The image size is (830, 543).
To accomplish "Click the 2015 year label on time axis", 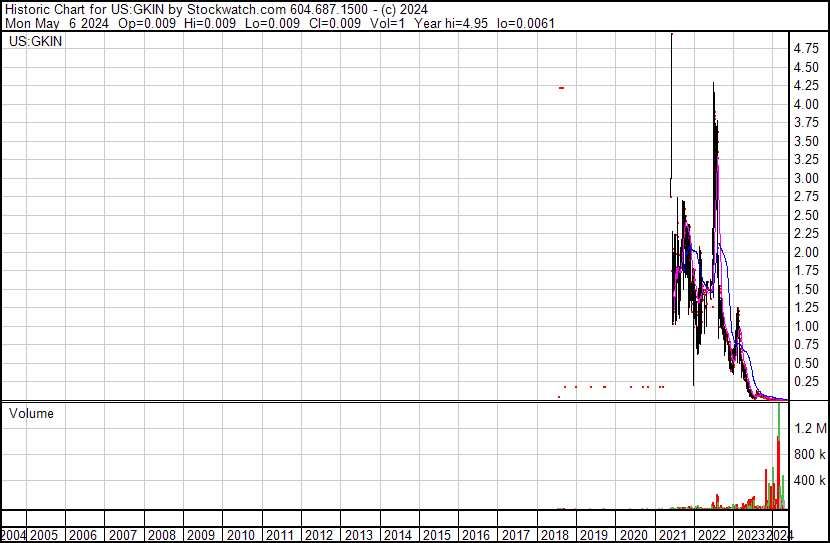I will click(436, 535).
